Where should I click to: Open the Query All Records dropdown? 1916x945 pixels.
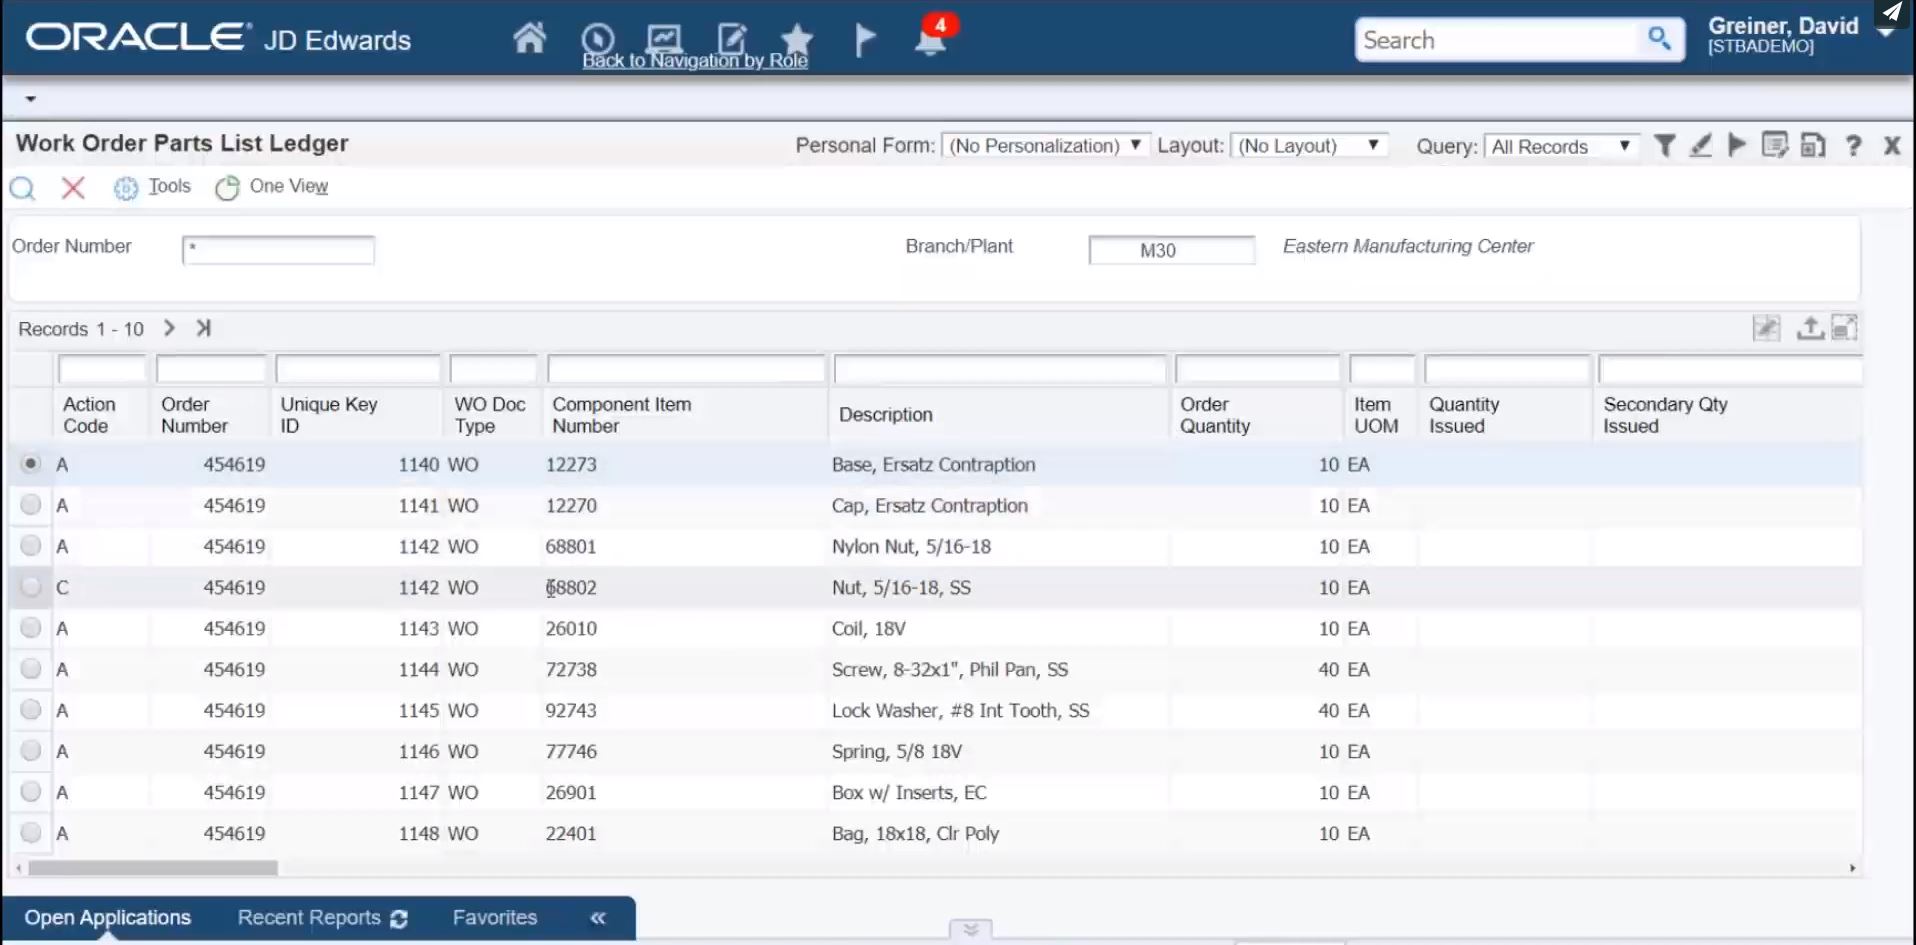(1625, 145)
